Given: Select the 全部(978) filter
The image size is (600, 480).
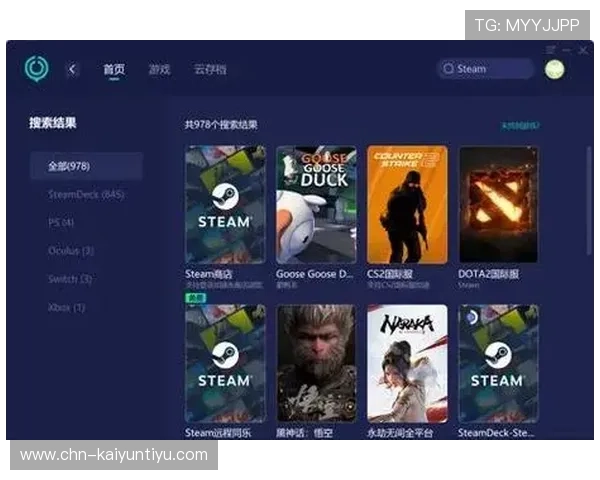Looking at the screenshot, I should [x=86, y=166].
